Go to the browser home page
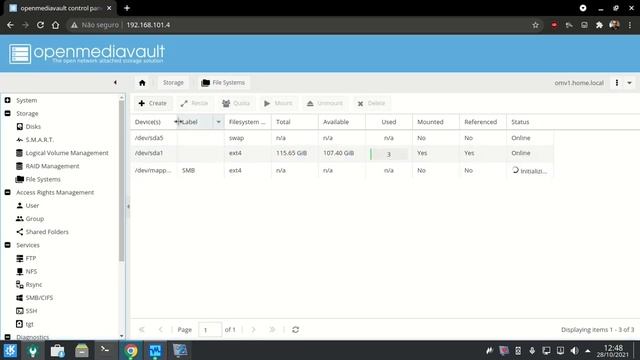640x360 pixels. point(56,25)
